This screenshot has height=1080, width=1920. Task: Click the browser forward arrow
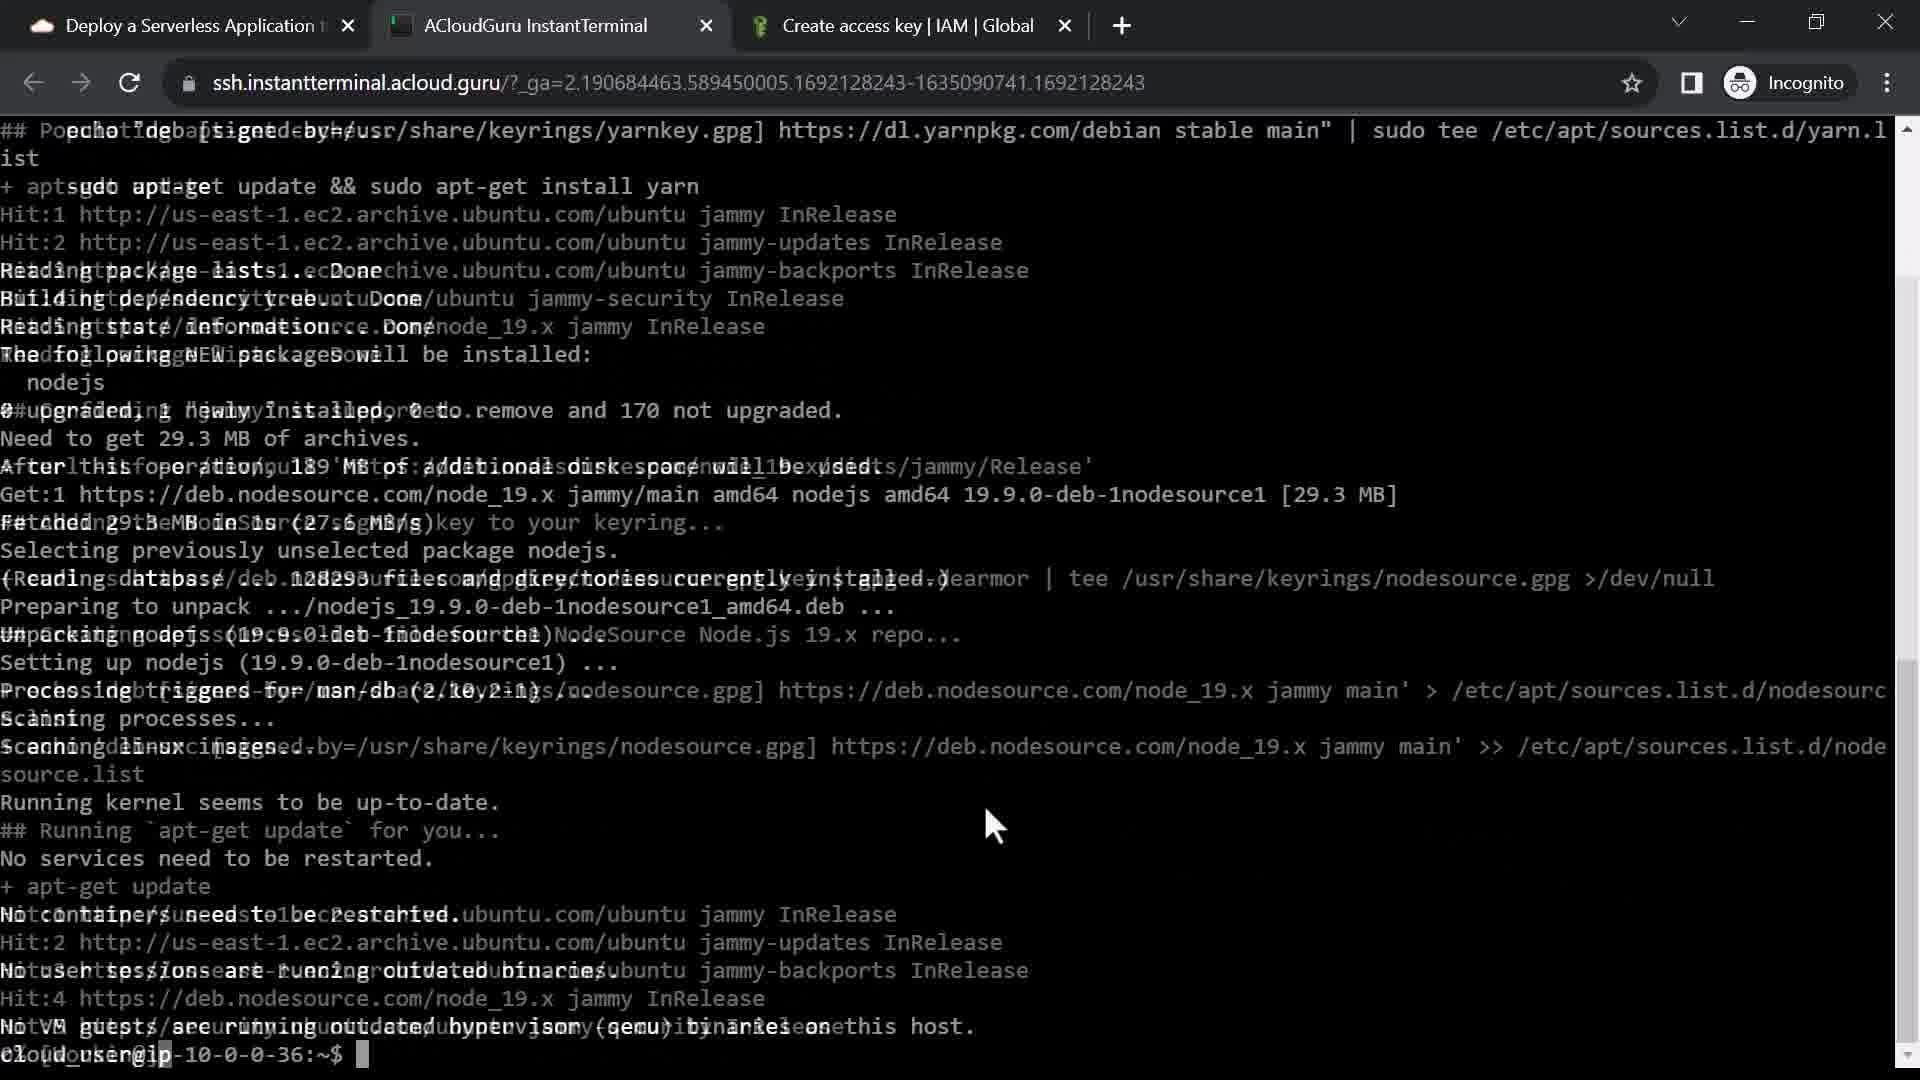pos(81,83)
